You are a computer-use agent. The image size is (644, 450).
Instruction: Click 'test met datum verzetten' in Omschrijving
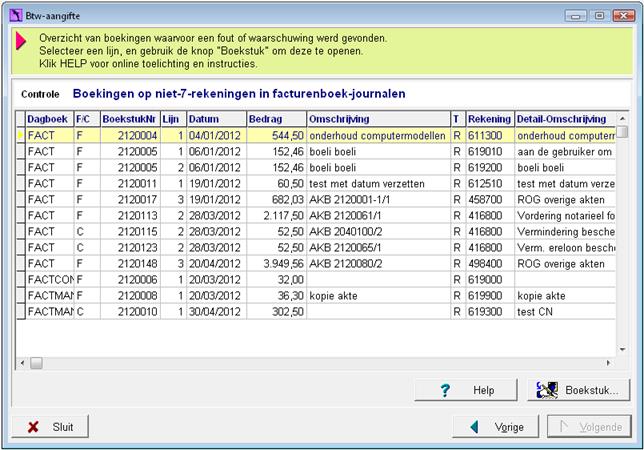[x=367, y=184]
